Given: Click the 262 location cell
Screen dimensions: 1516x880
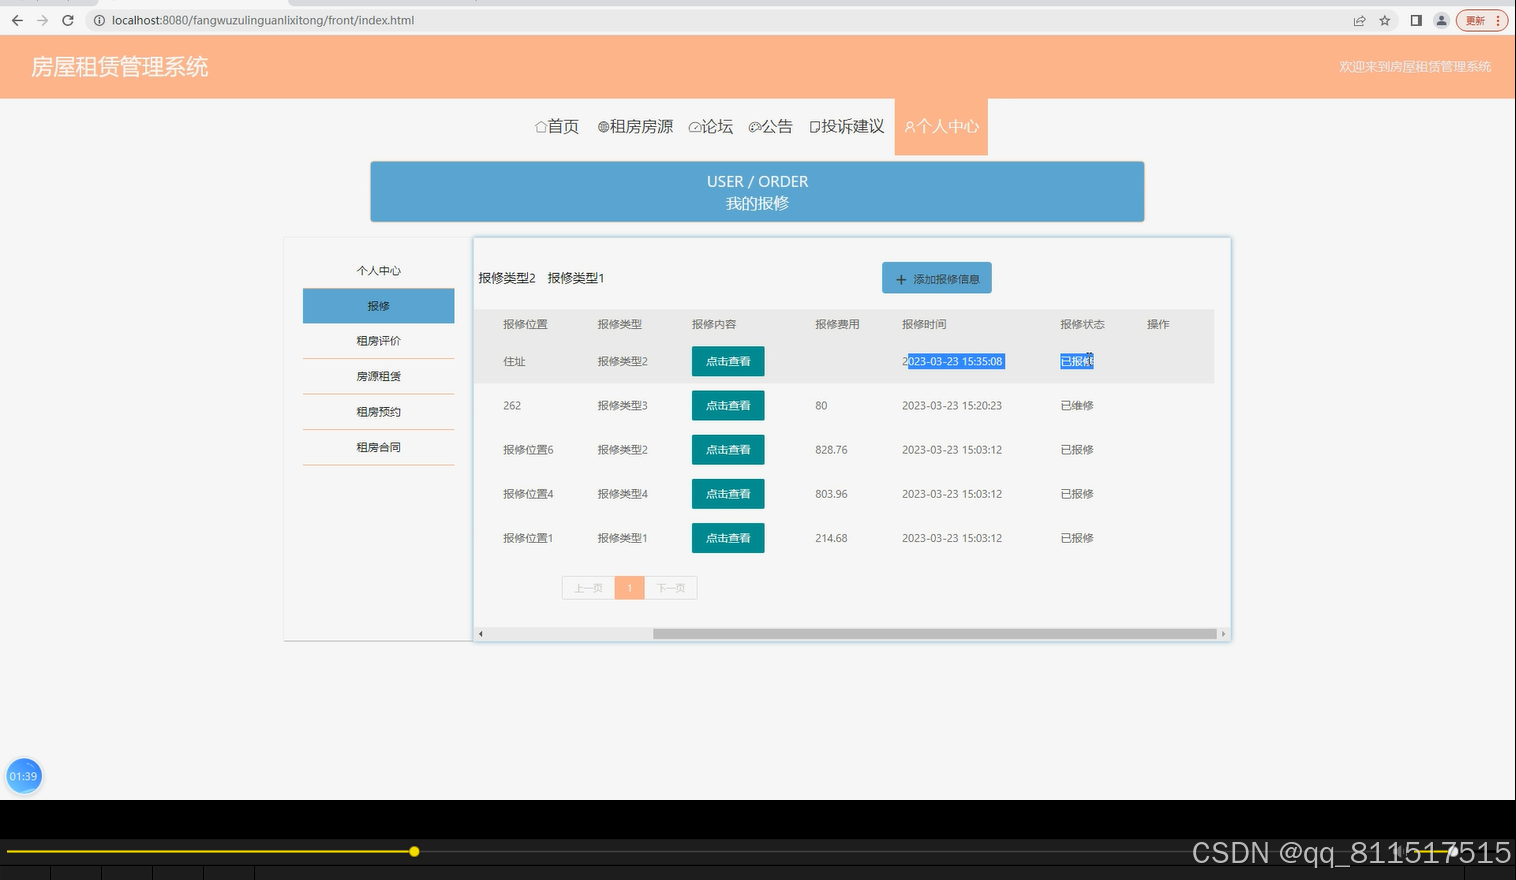Looking at the screenshot, I should point(512,405).
